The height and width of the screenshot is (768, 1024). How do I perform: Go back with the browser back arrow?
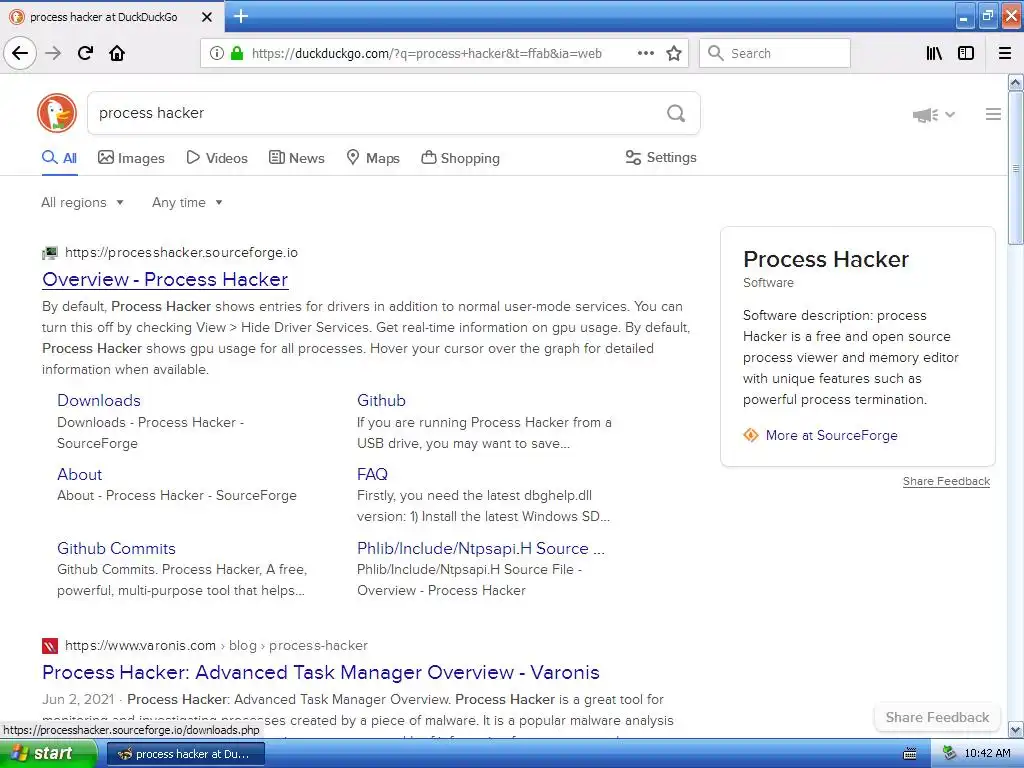click(x=20, y=53)
